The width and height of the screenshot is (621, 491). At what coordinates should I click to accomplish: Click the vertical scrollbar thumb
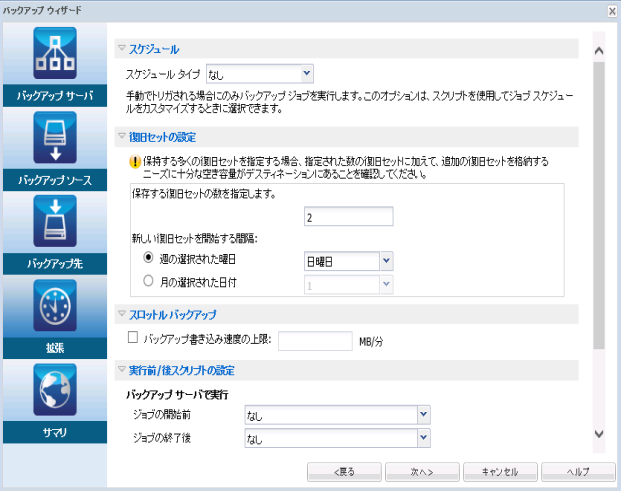599,205
